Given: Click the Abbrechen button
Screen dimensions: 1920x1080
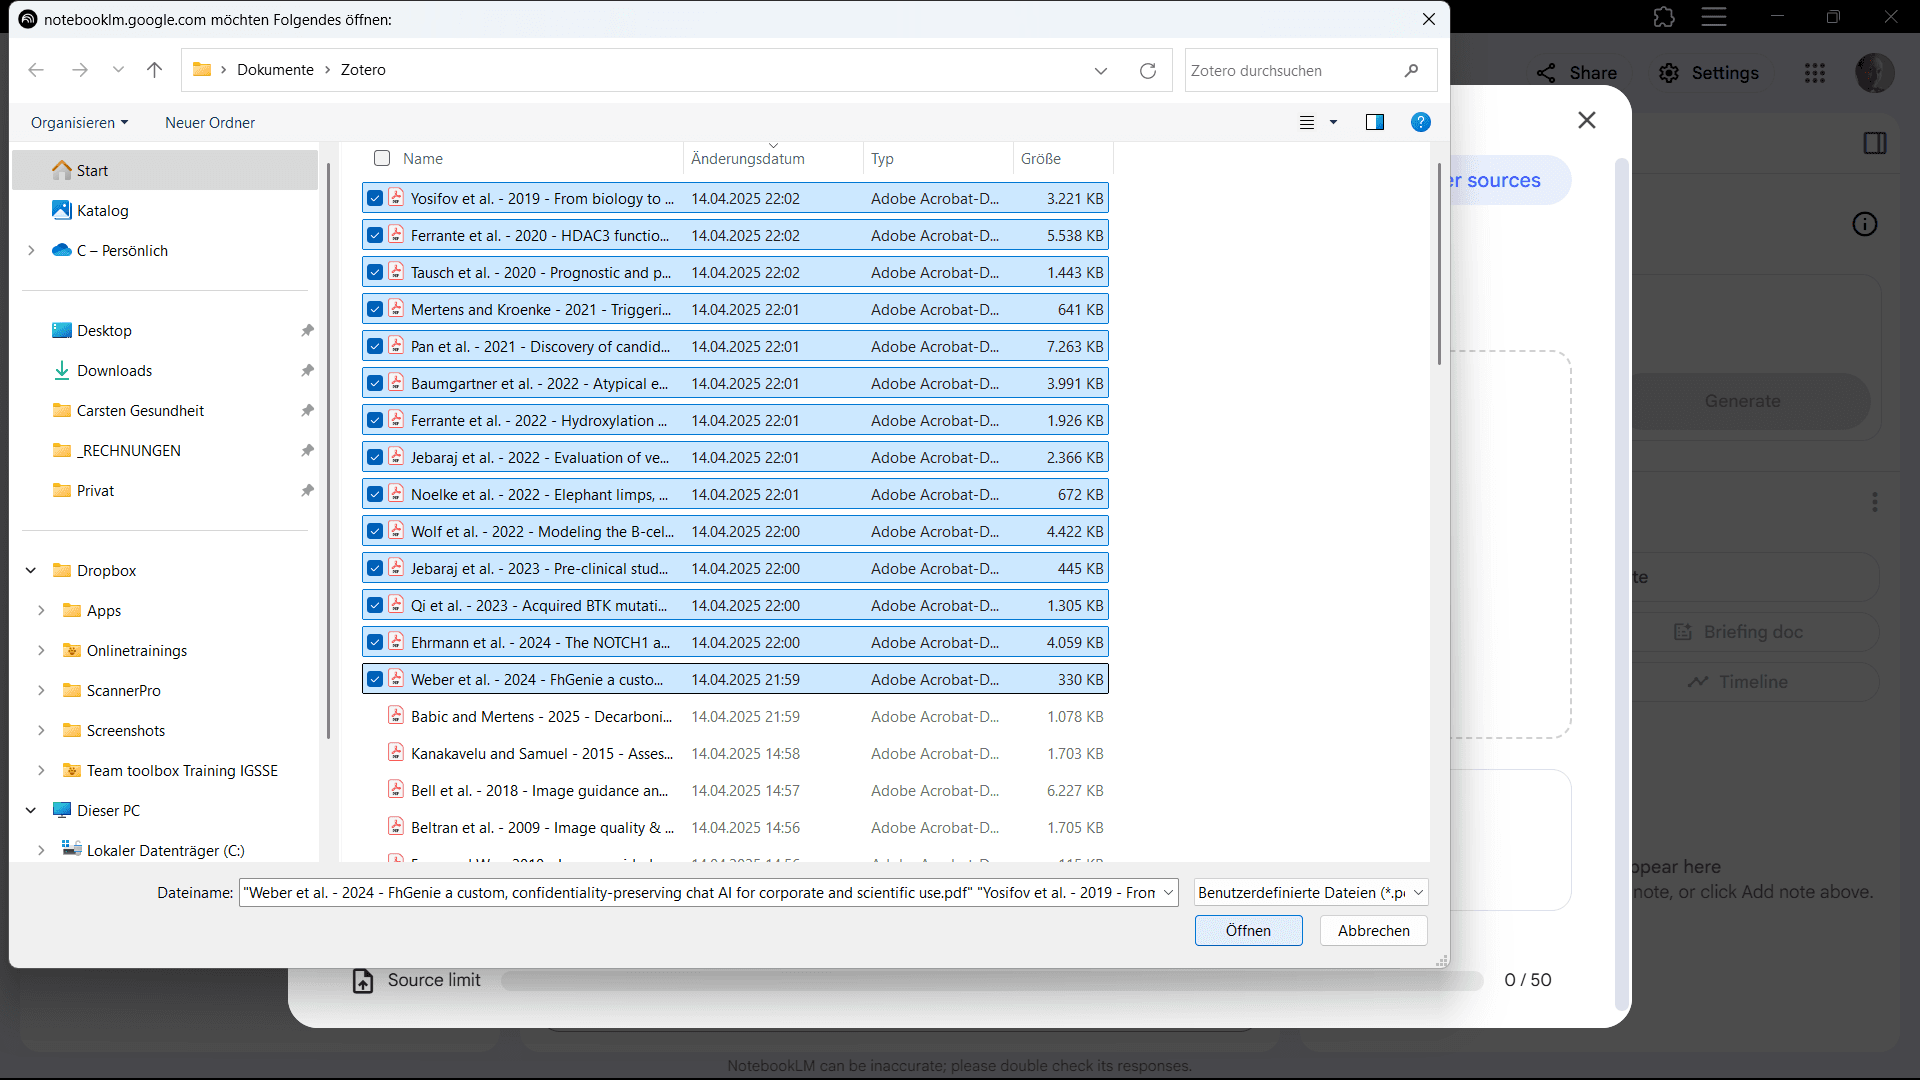Looking at the screenshot, I should click(1374, 930).
